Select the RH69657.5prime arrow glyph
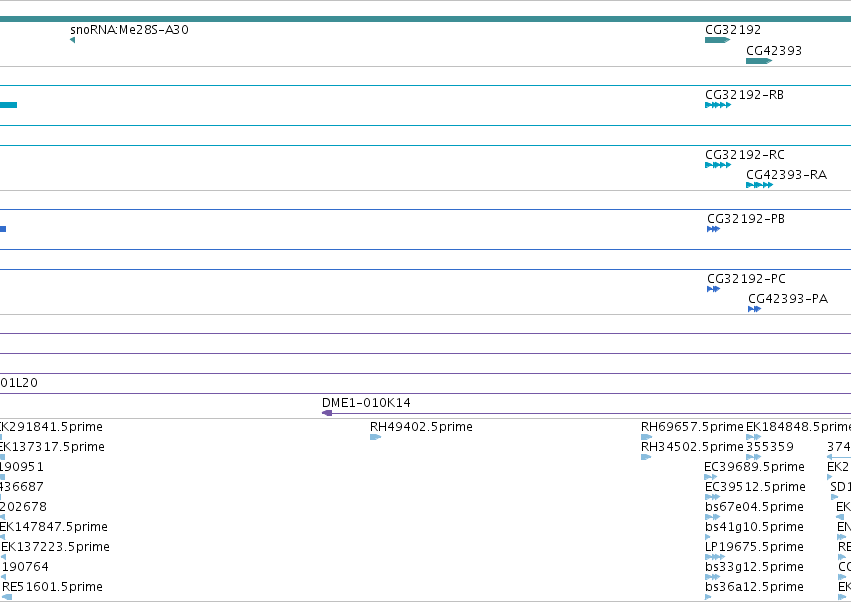This screenshot has height=602, width=851. click(646, 437)
